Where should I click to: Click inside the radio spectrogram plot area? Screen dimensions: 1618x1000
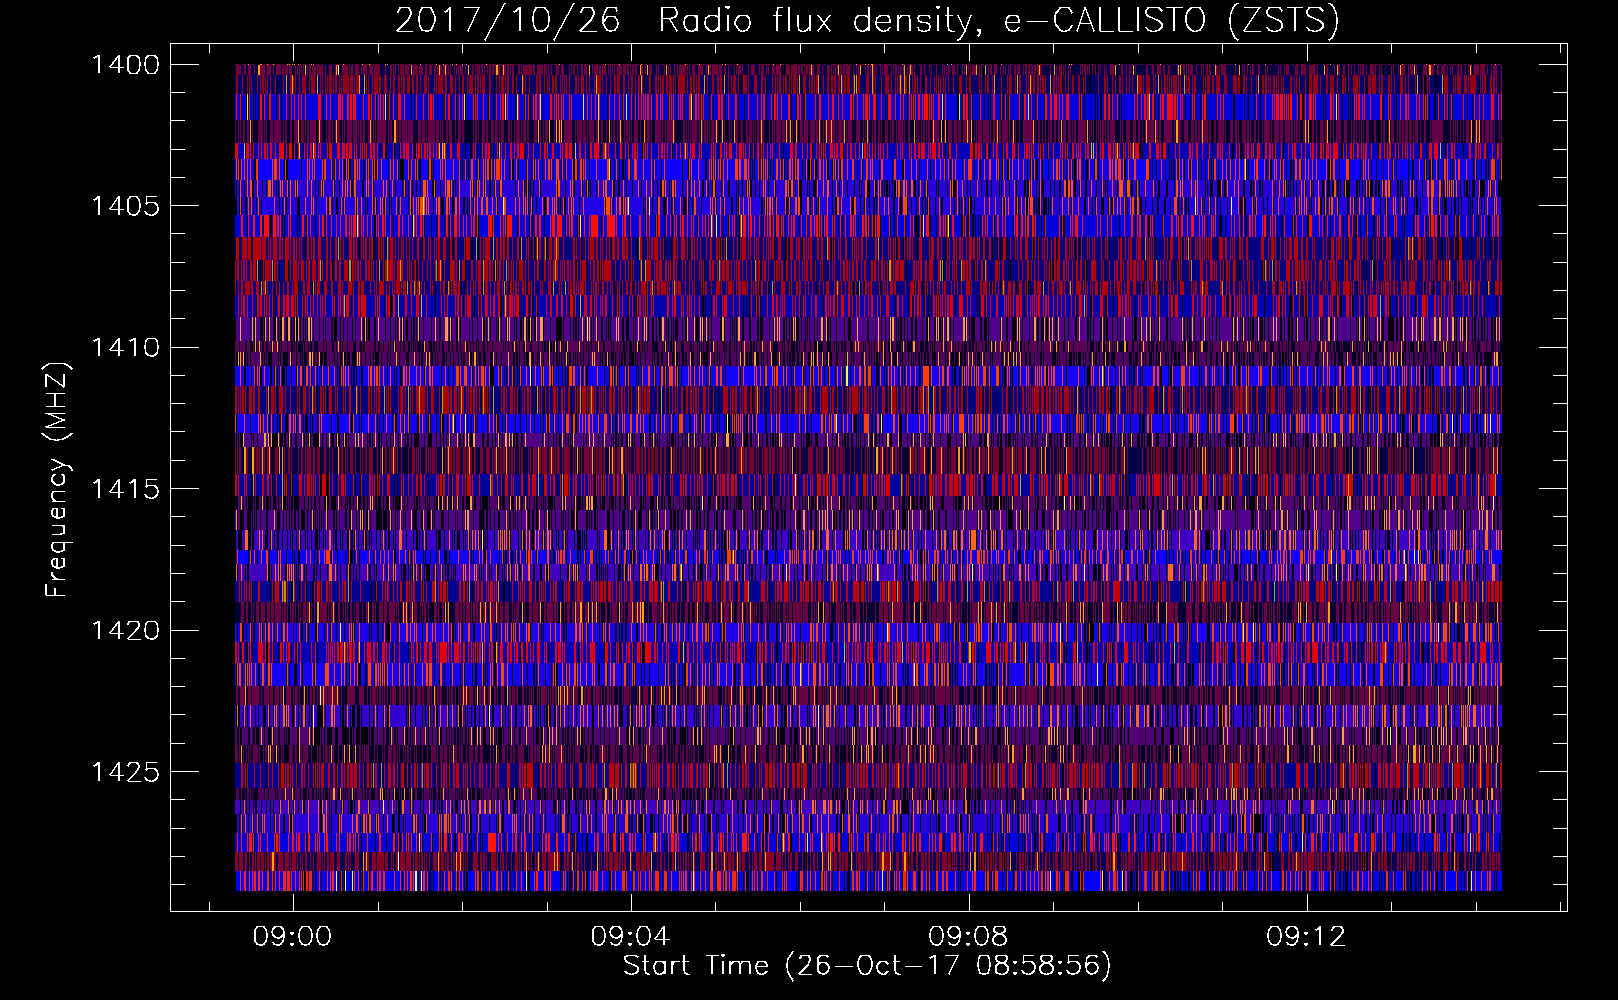pyautogui.click(x=868, y=477)
